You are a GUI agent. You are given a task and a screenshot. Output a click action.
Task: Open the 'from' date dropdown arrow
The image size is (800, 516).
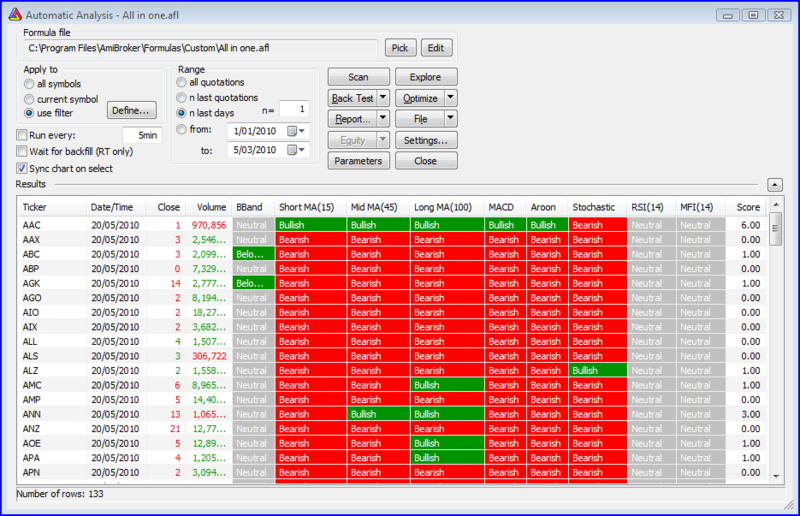click(x=302, y=131)
